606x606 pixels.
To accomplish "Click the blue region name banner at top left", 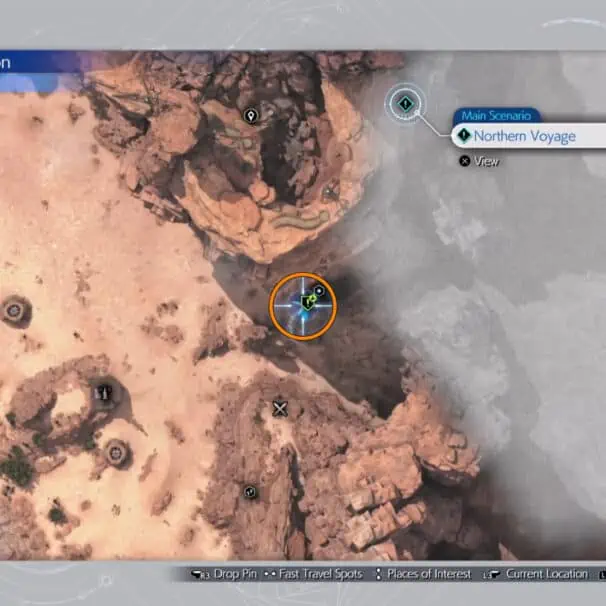I will [x=20, y=62].
